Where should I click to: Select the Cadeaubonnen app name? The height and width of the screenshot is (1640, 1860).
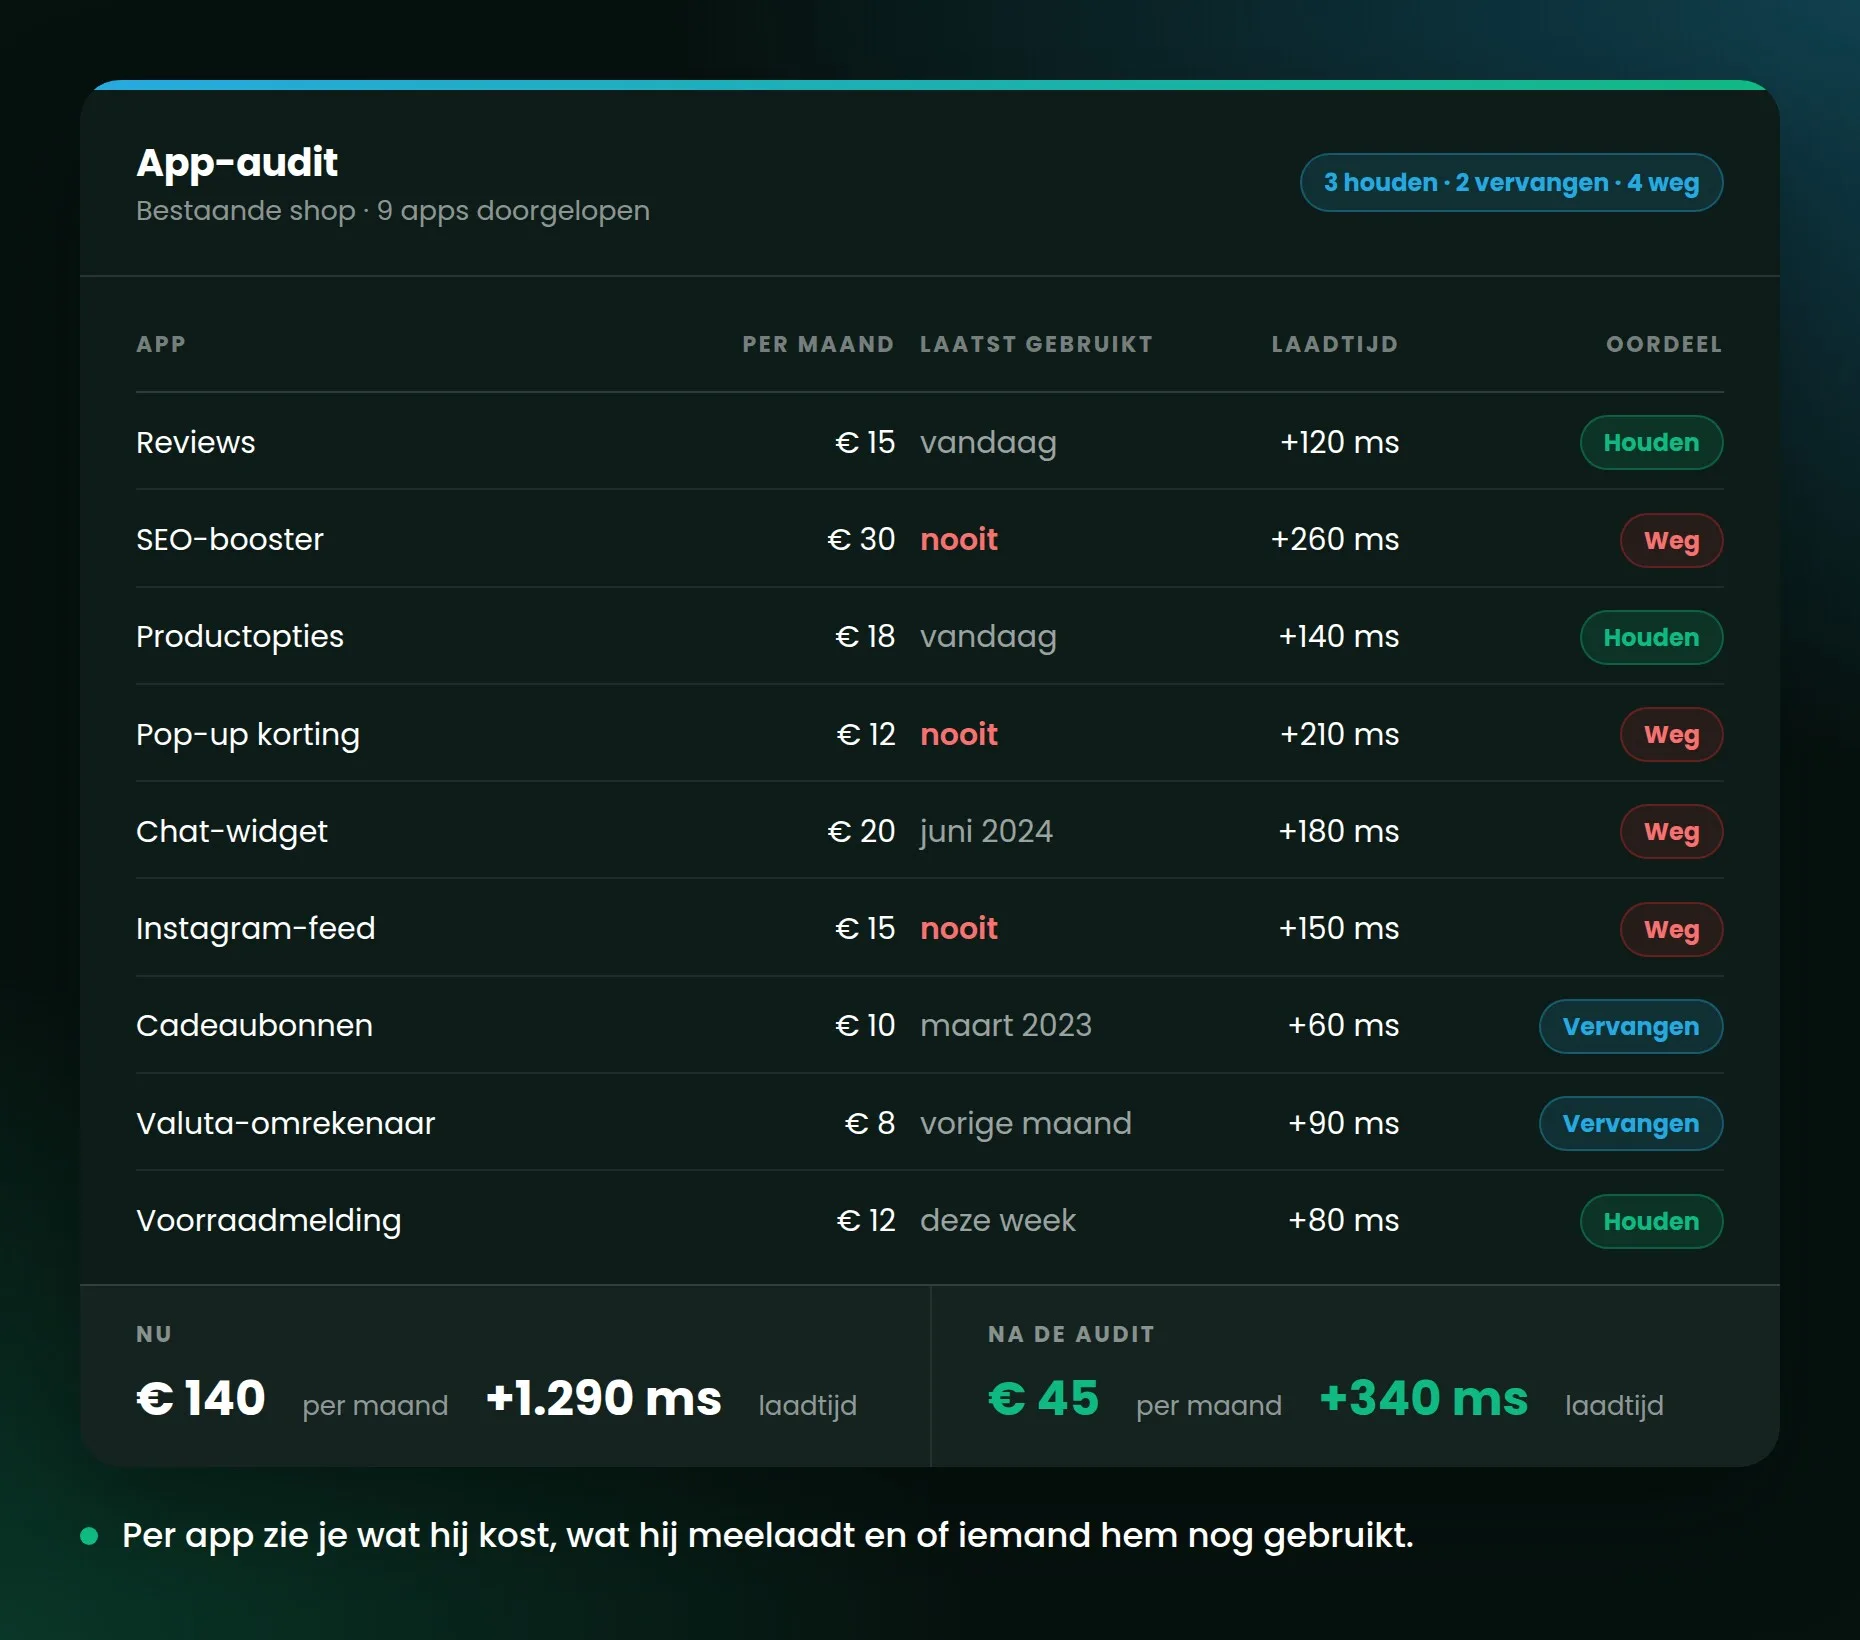coord(254,1026)
